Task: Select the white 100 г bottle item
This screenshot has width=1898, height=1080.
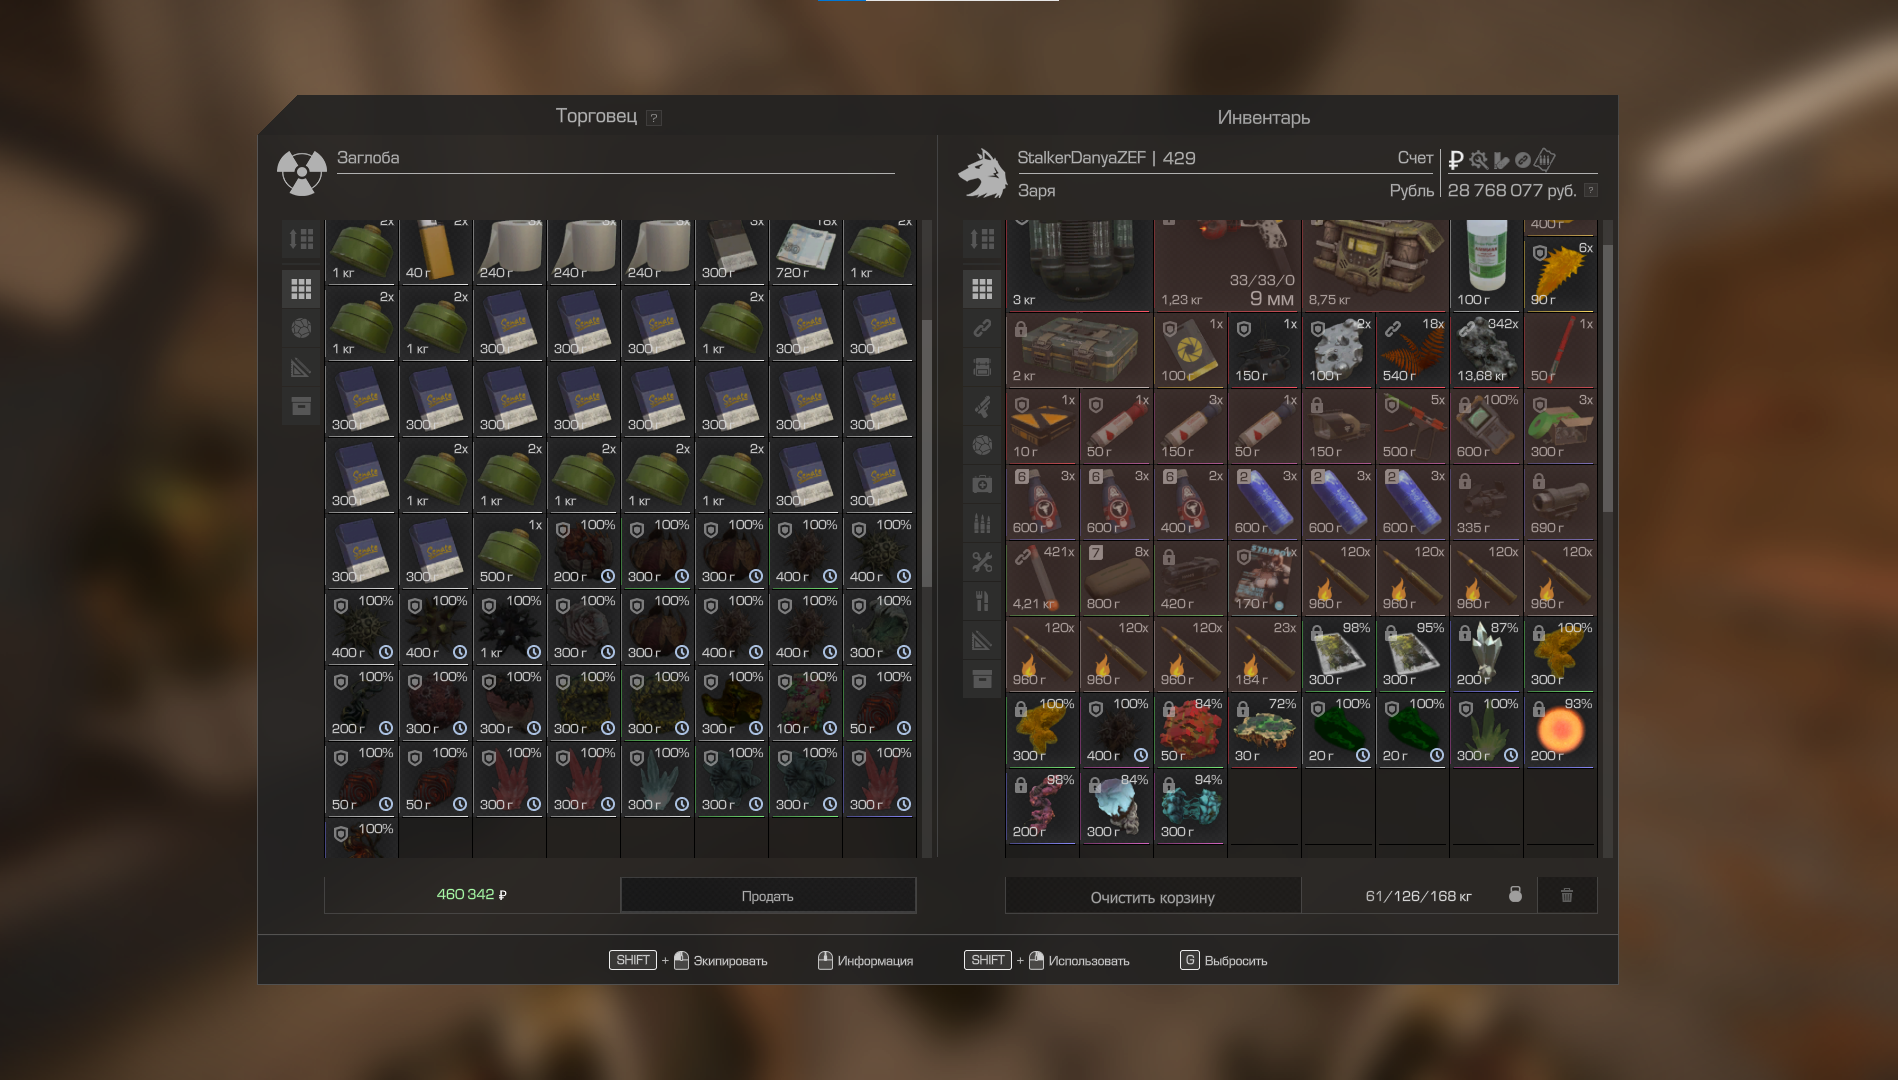Action: click(1486, 265)
